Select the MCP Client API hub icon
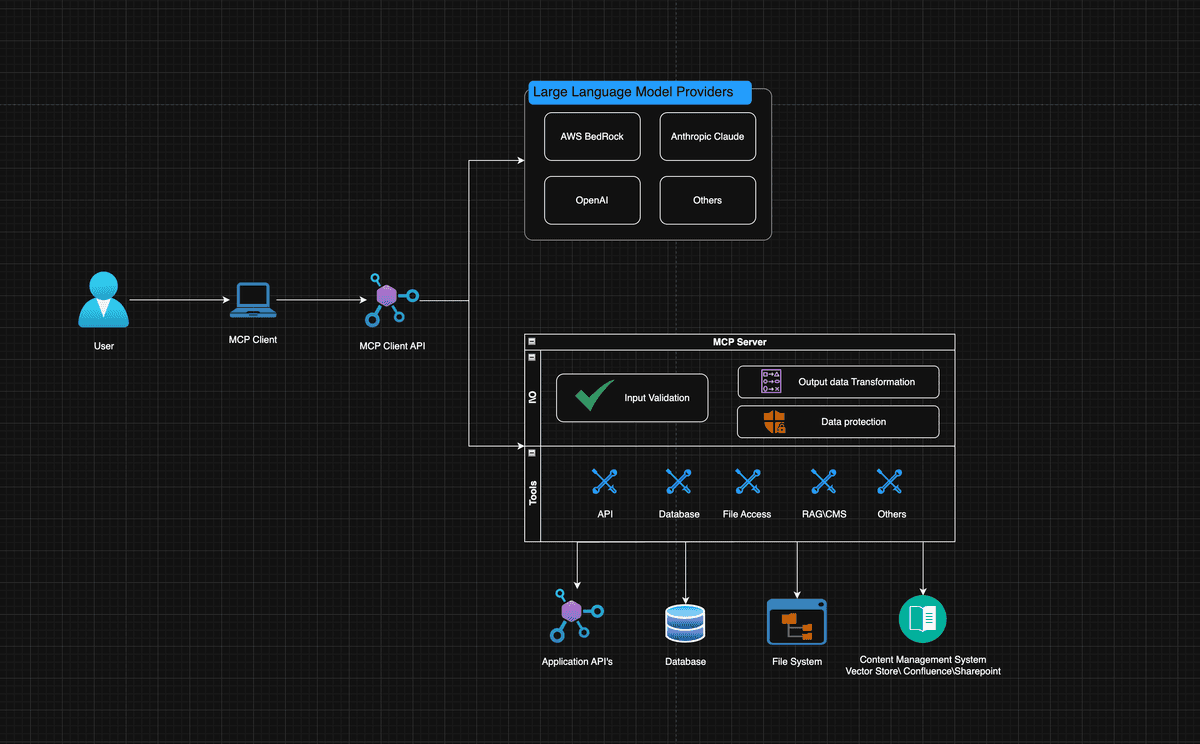Image resolution: width=1200 pixels, height=744 pixels. 392,299
